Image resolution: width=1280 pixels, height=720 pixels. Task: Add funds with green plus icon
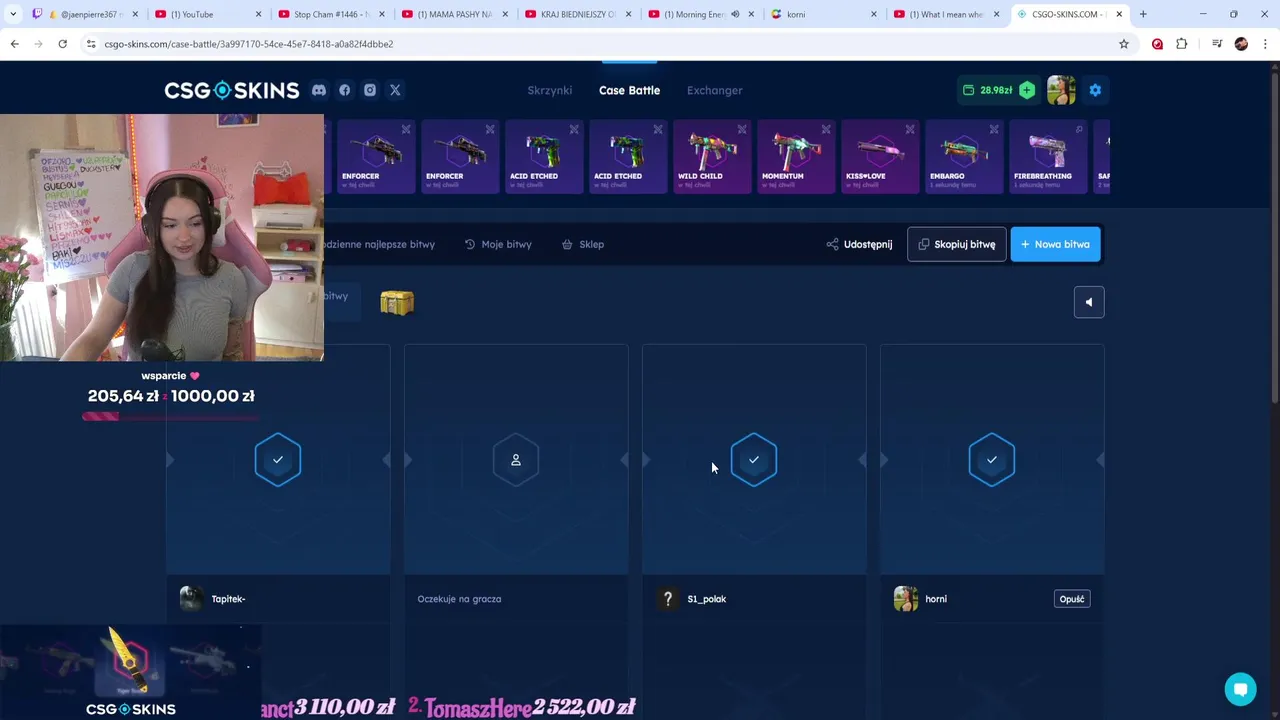tap(1027, 90)
